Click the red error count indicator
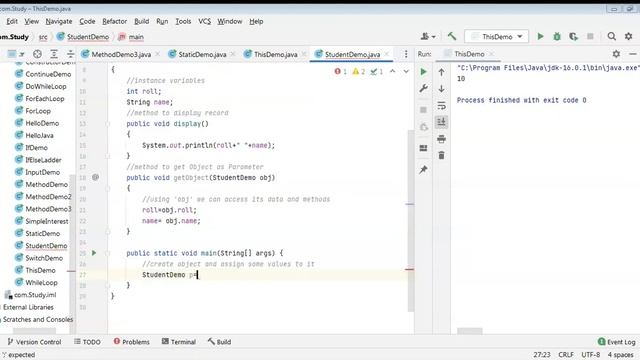 340,72
